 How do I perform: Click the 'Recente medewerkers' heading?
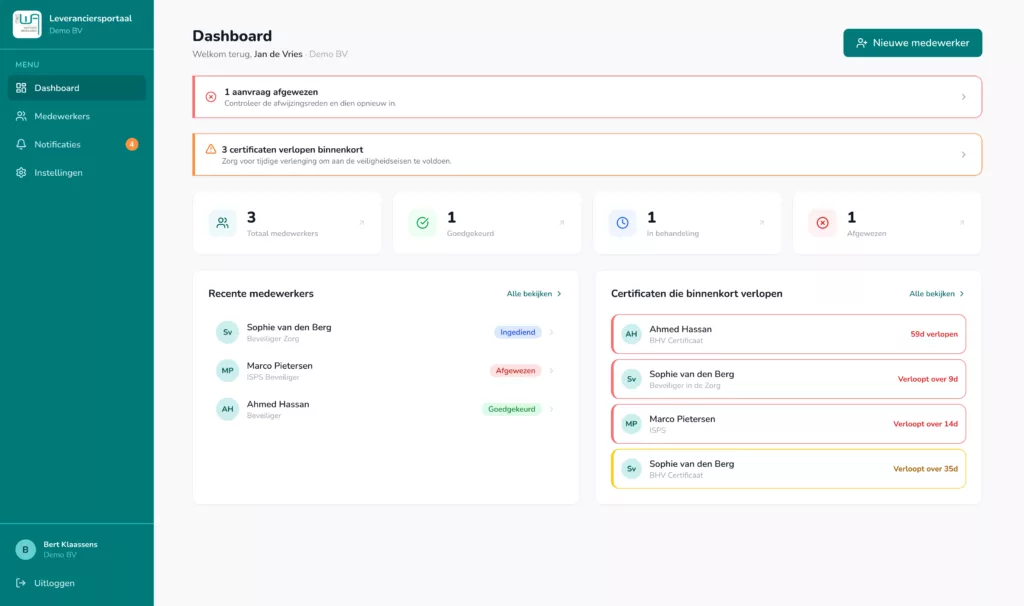(261, 294)
